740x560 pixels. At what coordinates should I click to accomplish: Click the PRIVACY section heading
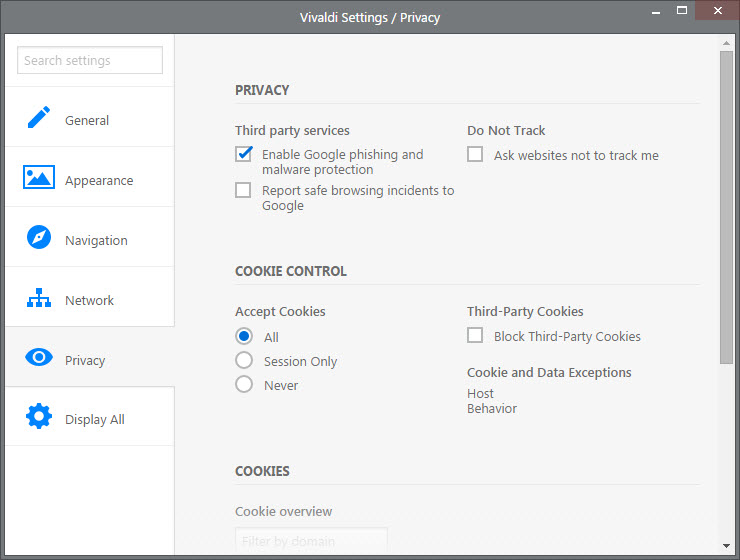(x=262, y=90)
